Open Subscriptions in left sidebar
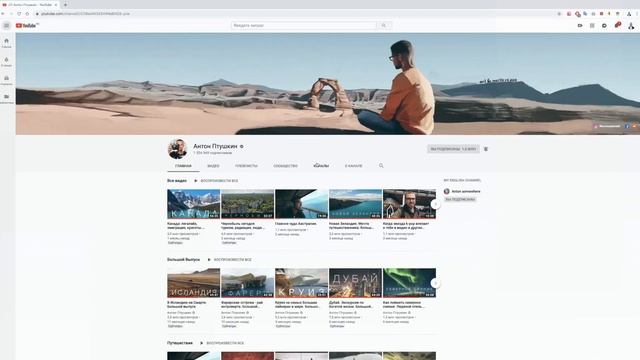This screenshot has width=640, height=360. tap(7, 80)
